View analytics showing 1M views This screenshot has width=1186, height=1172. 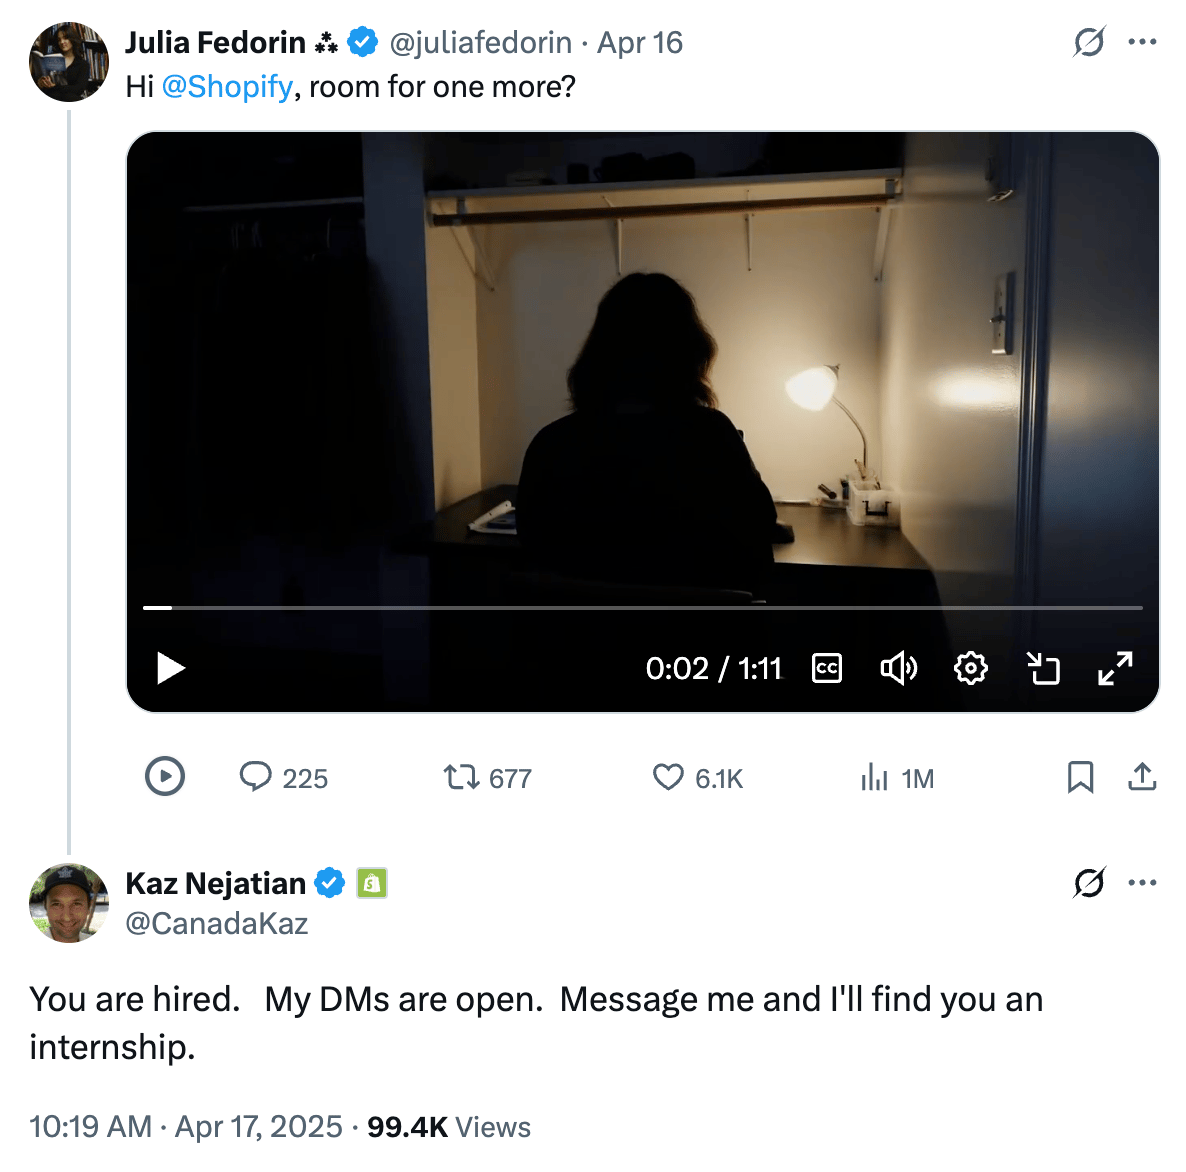[x=875, y=777]
